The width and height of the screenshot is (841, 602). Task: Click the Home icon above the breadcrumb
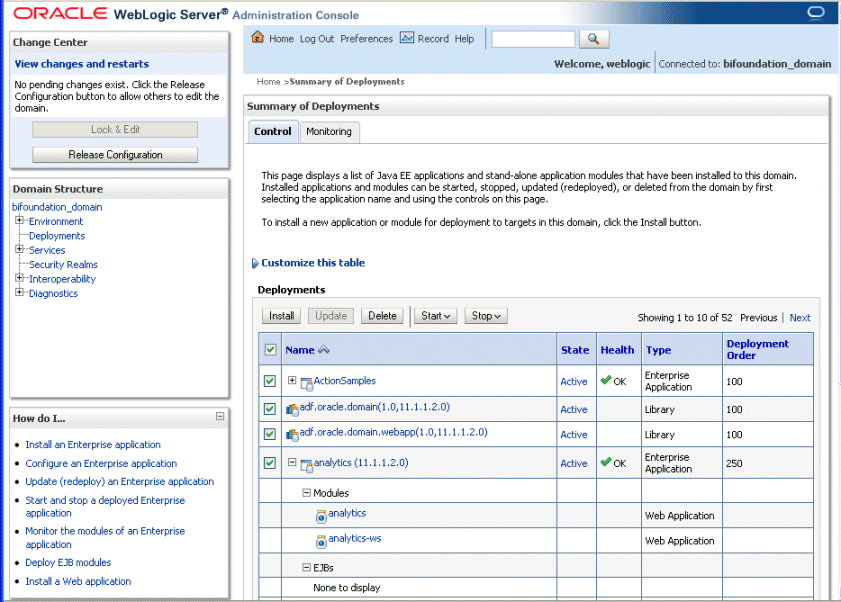pos(258,38)
